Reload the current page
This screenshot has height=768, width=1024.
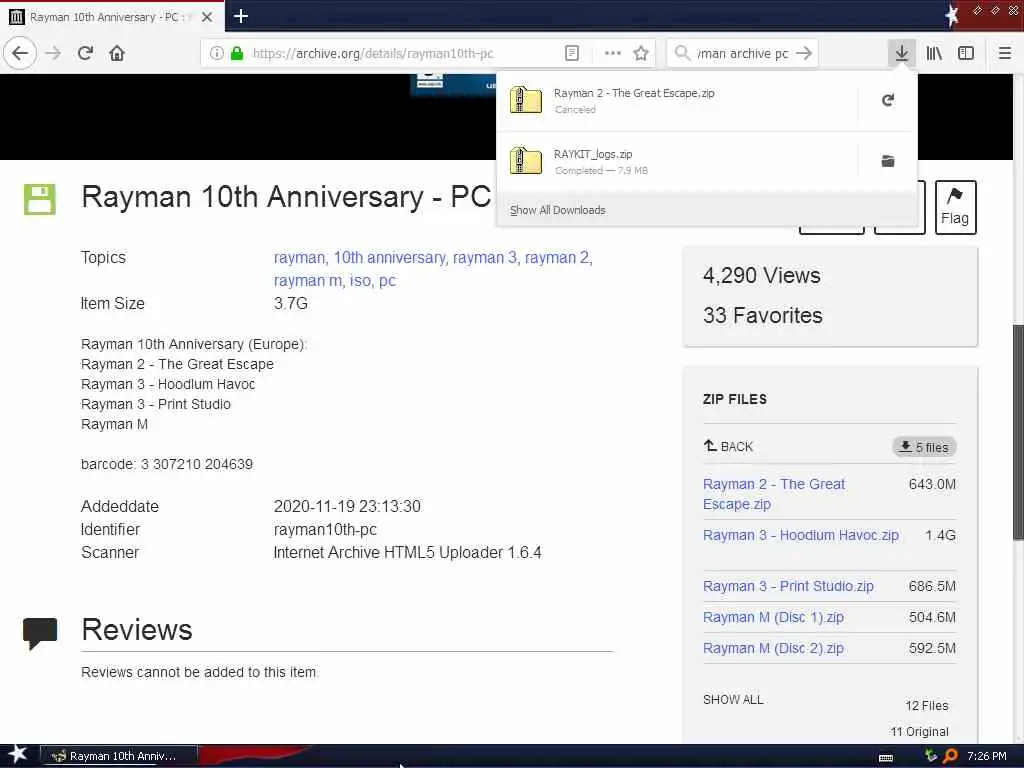tap(86, 53)
